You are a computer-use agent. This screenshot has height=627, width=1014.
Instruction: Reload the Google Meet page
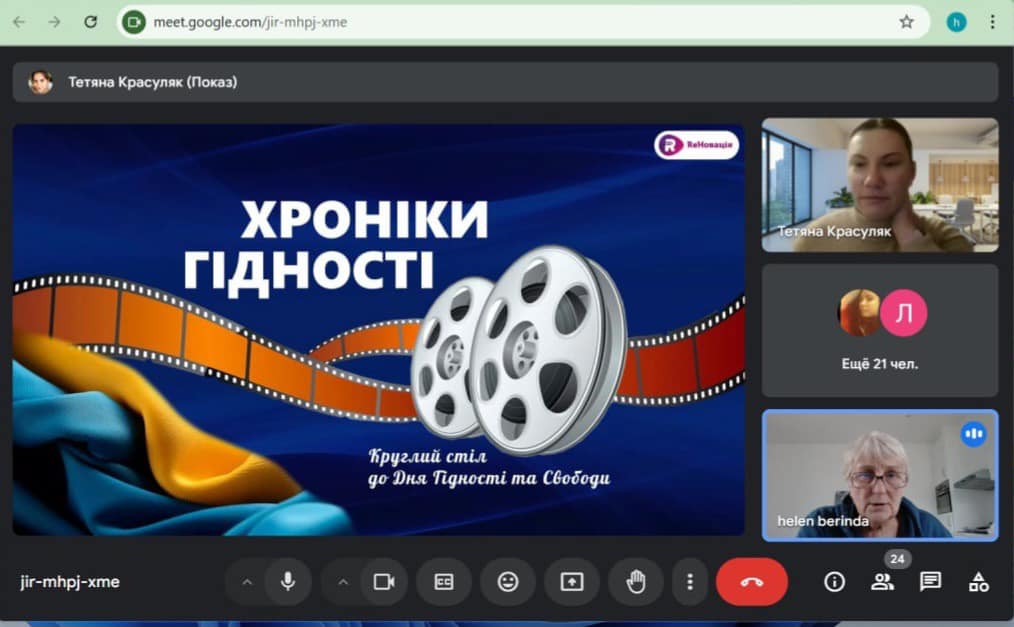[90, 21]
